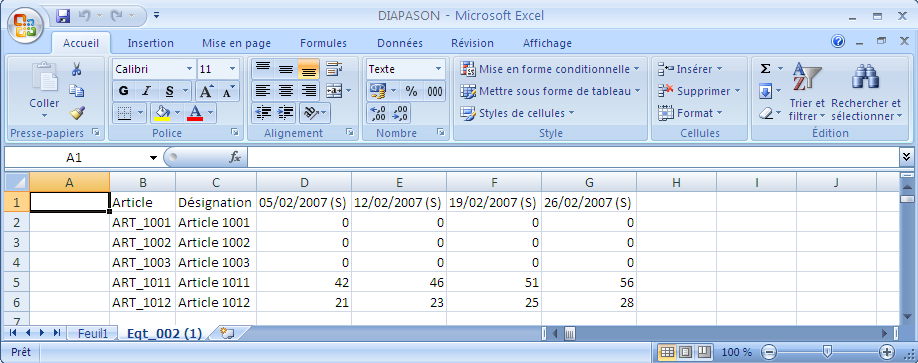This screenshot has width=918, height=363.
Task: Select cell D5 containing 42
Action: click(304, 283)
